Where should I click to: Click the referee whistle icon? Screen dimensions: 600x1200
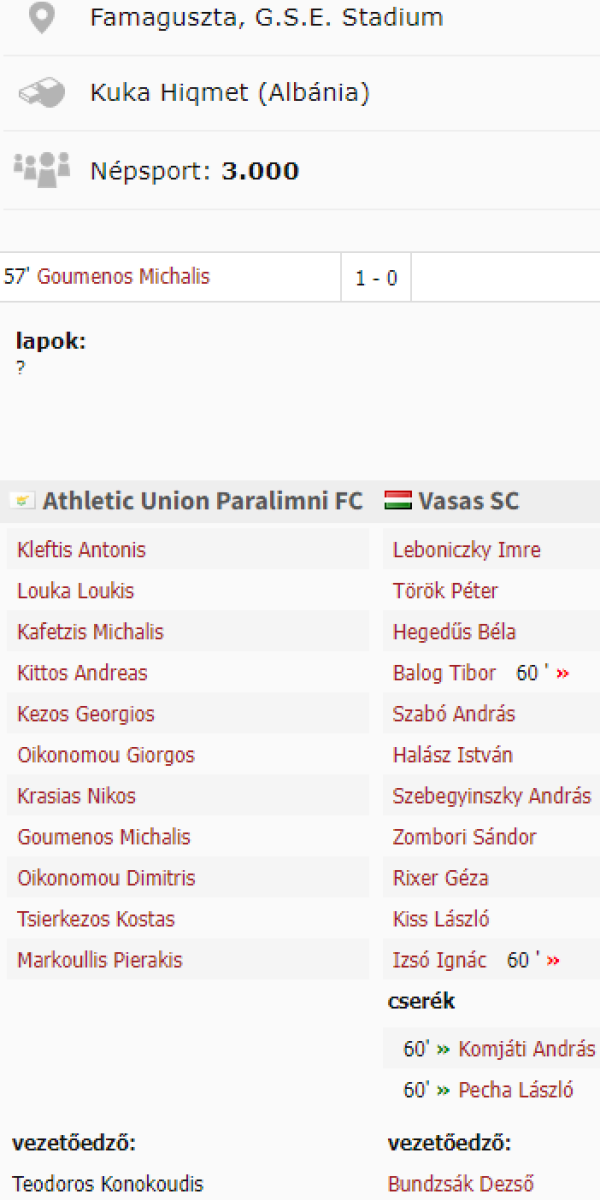[41, 93]
